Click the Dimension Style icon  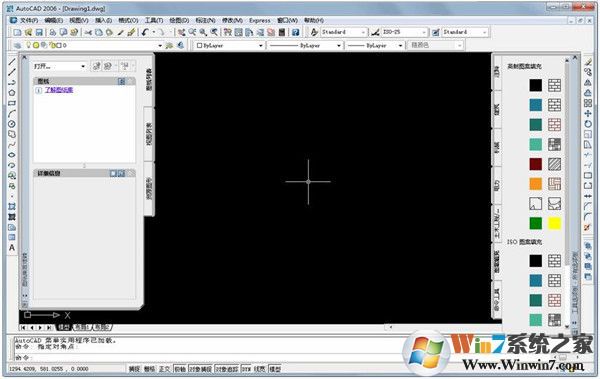pos(375,33)
